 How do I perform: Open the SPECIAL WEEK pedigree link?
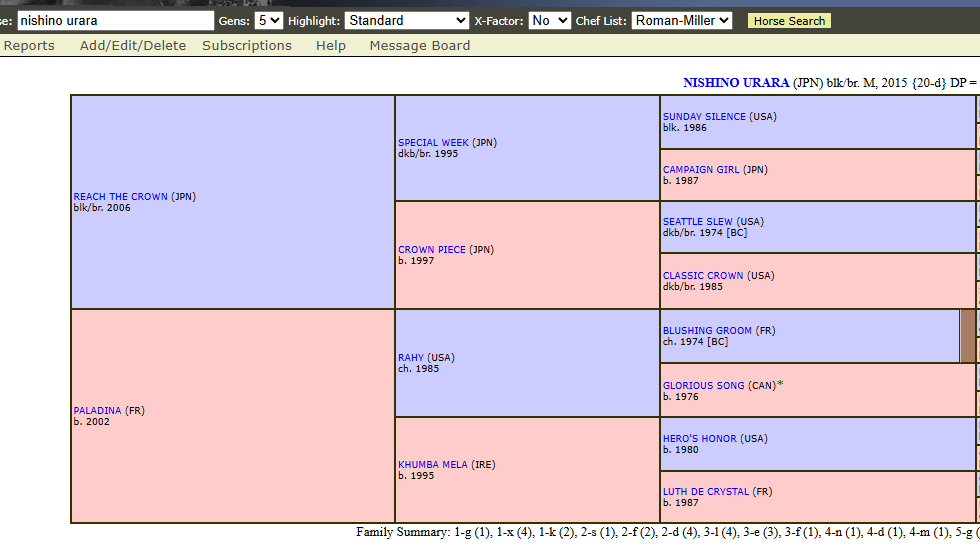(433, 143)
